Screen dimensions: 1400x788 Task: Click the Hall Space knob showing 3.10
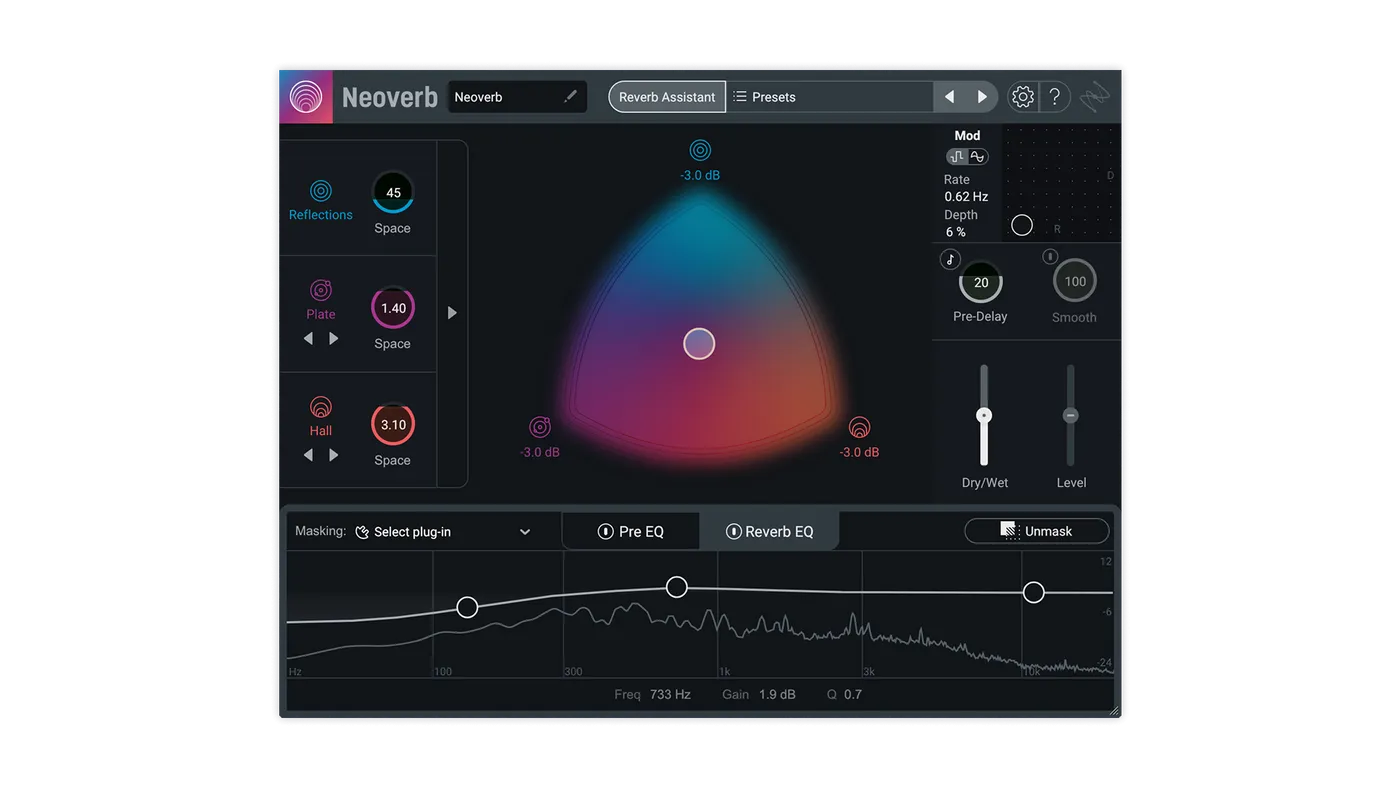click(x=393, y=425)
